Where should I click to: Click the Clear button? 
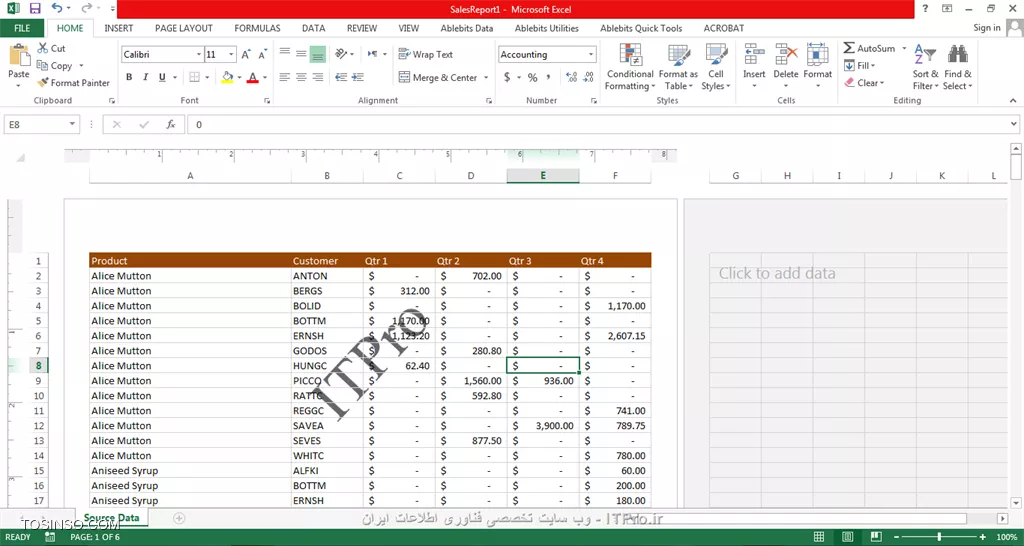click(863, 83)
